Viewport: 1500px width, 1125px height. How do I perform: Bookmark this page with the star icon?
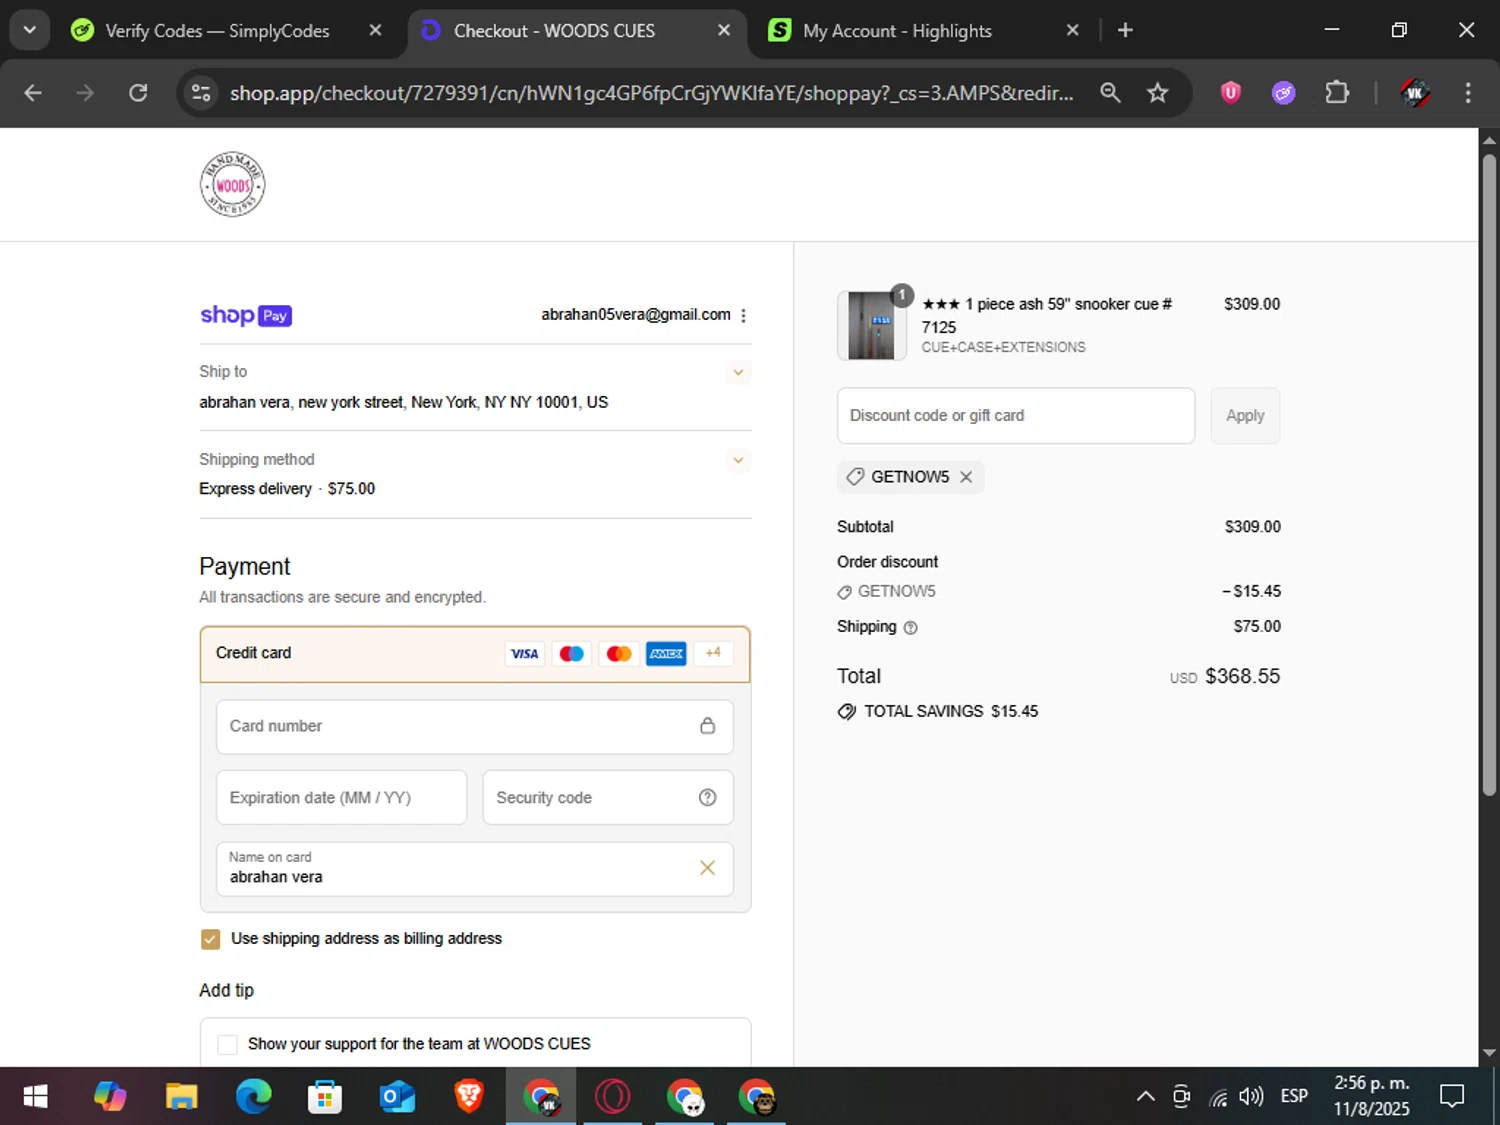pyautogui.click(x=1157, y=93)
